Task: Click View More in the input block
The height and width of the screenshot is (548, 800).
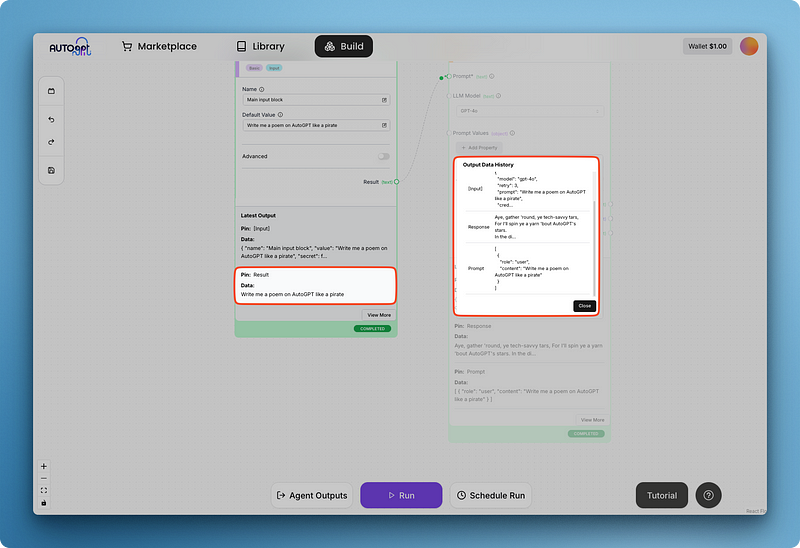Action: click(379, 315)
